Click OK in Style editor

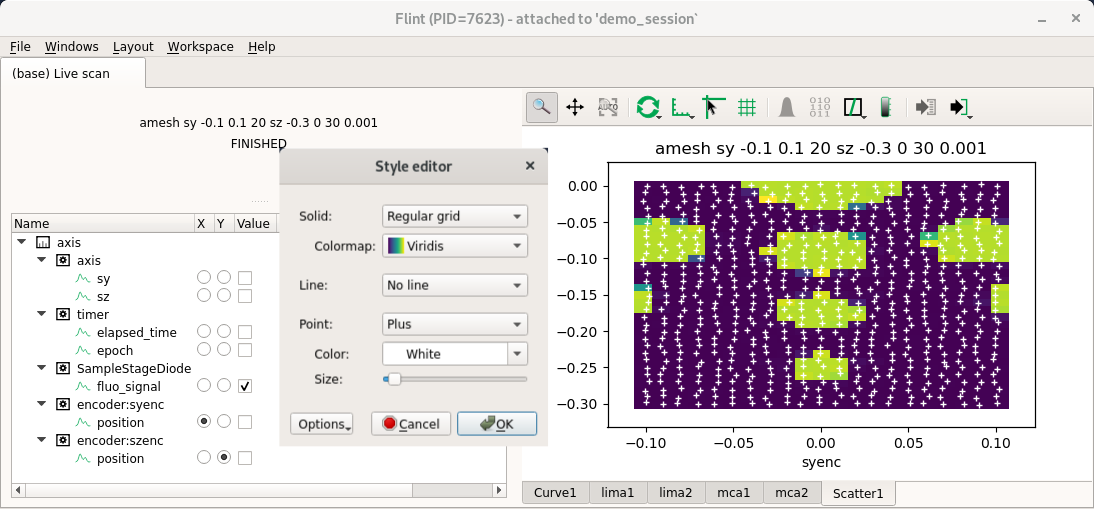tap(497, 424)
